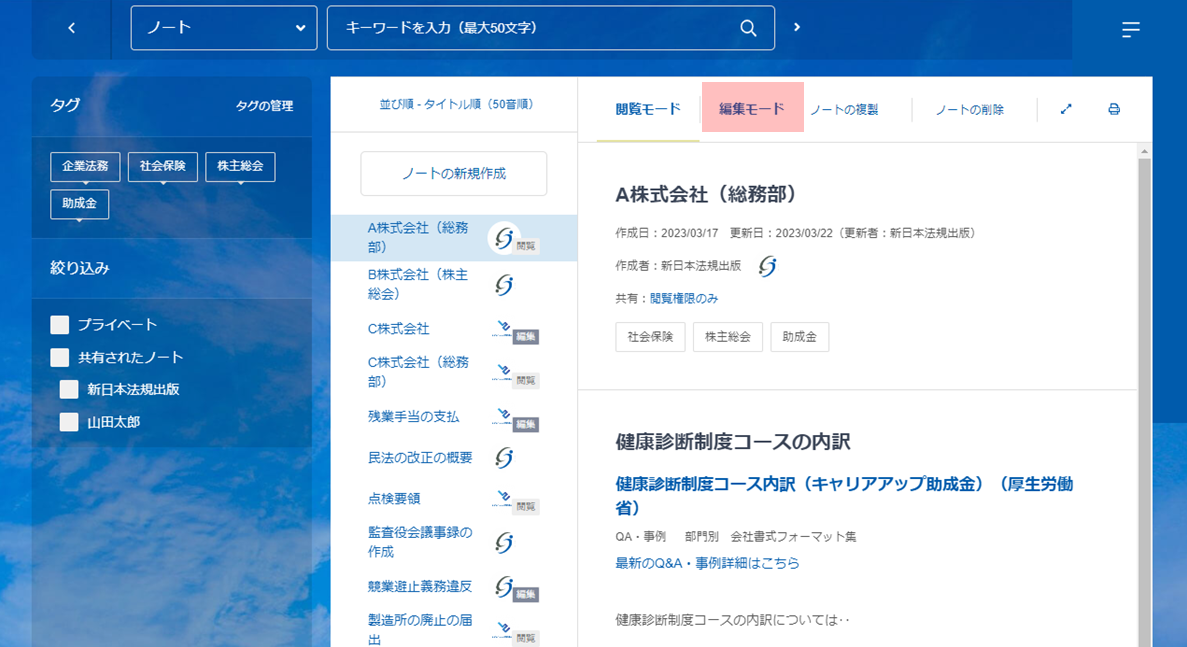The width and height of the screenshot is (1187, 647).
Task: Click 助成金 tag on the note
Action: pyautogui.click(x=799, y=337)
